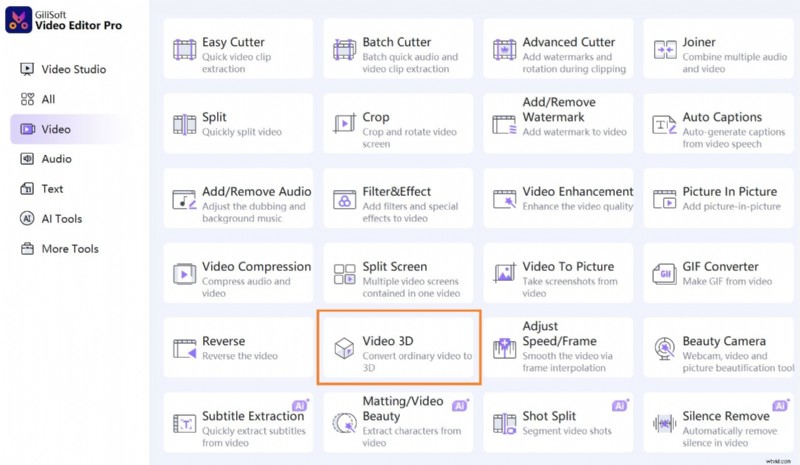
Task: Click 'Crop and rotate video screen' text
Action: click(409, 138)
